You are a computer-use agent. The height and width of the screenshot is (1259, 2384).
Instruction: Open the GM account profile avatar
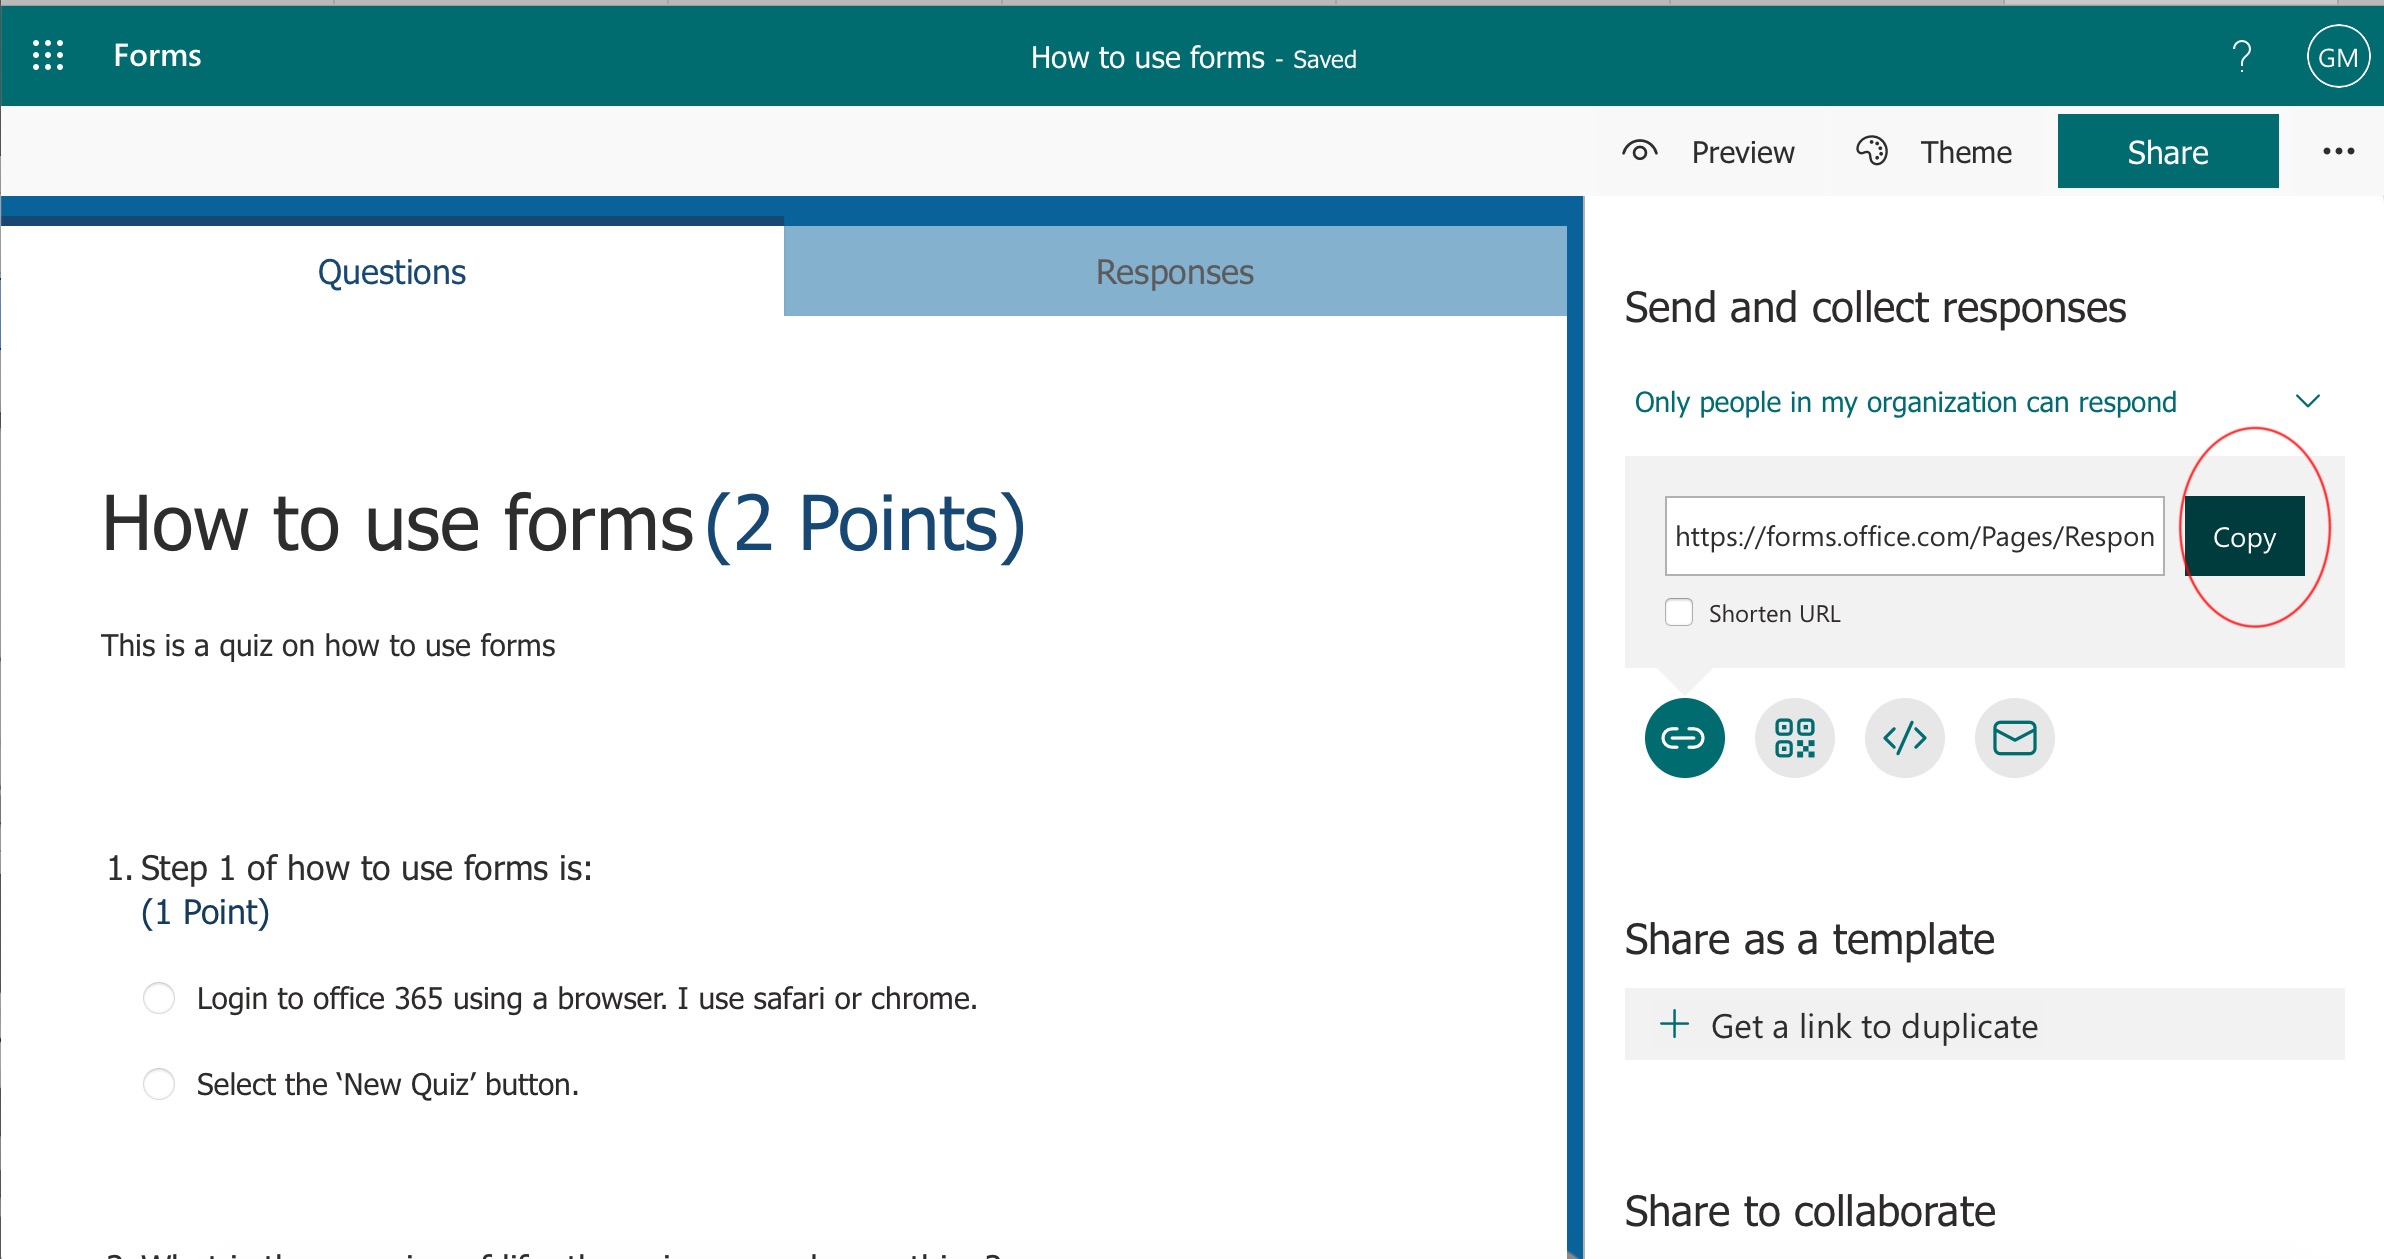(x=2337, y=57)
